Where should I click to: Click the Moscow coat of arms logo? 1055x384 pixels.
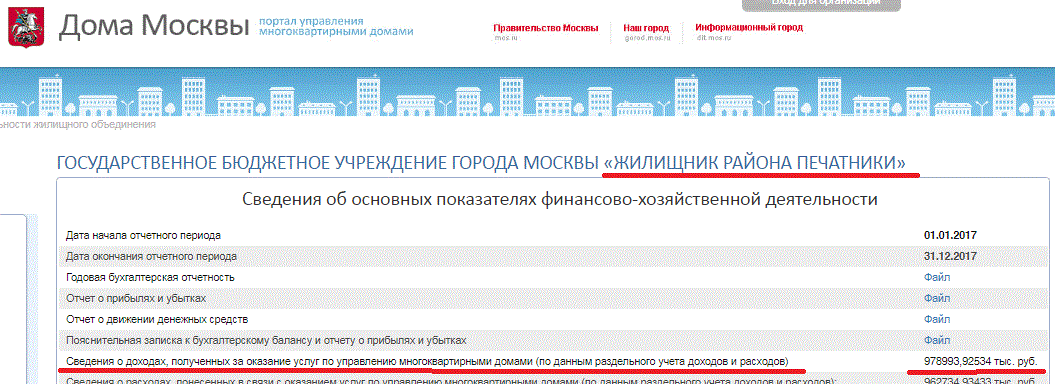coord(24,27)
